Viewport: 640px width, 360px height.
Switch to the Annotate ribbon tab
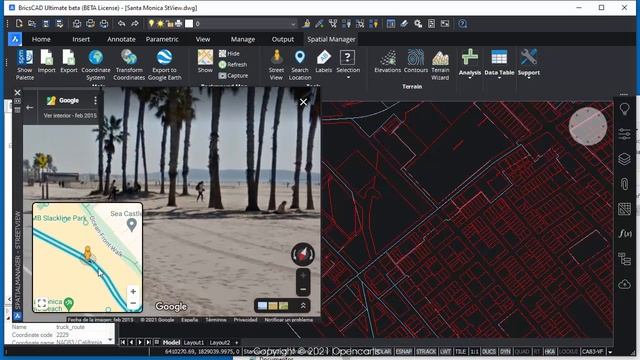[x=121, y=39]
